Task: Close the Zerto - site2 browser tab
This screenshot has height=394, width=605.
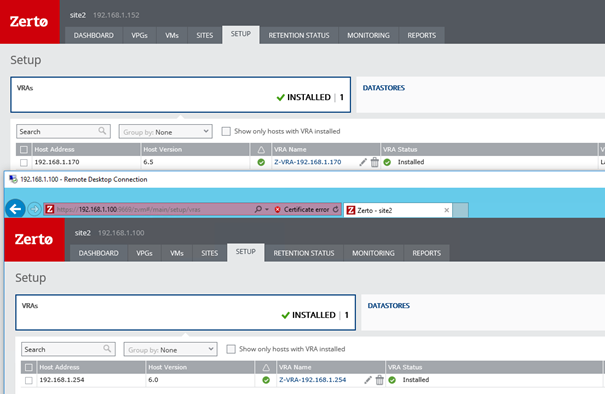Action: (446, 210)
